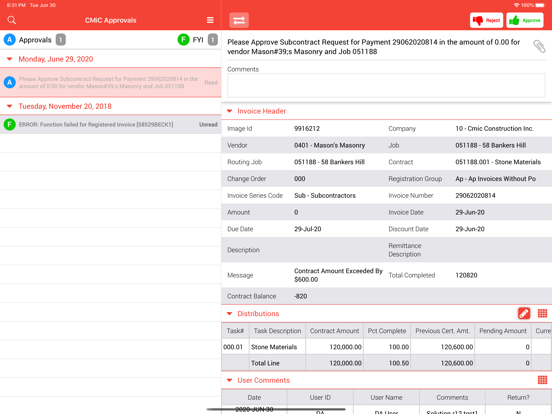
Task: Open the Distributions grid view icon
Action: coord(542,313)
